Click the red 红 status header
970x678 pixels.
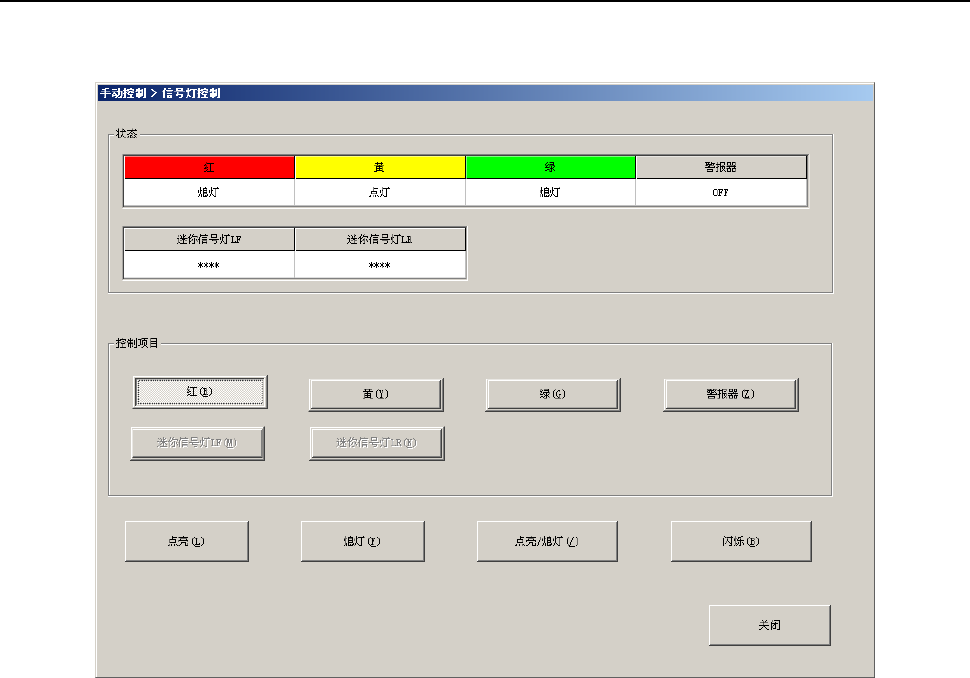pos(209,167)
